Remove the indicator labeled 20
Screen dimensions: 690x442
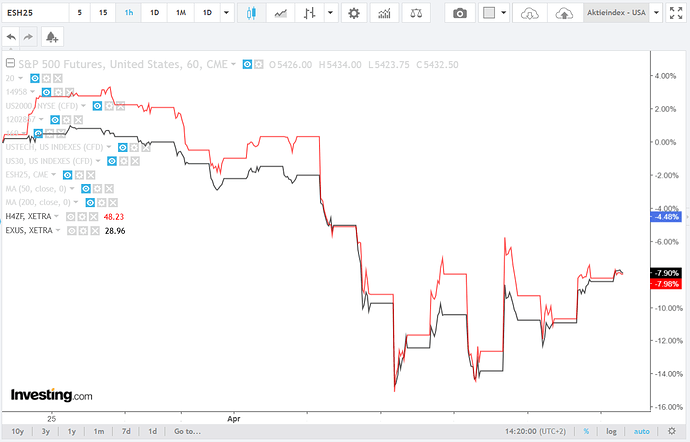(x=58, y=78)
